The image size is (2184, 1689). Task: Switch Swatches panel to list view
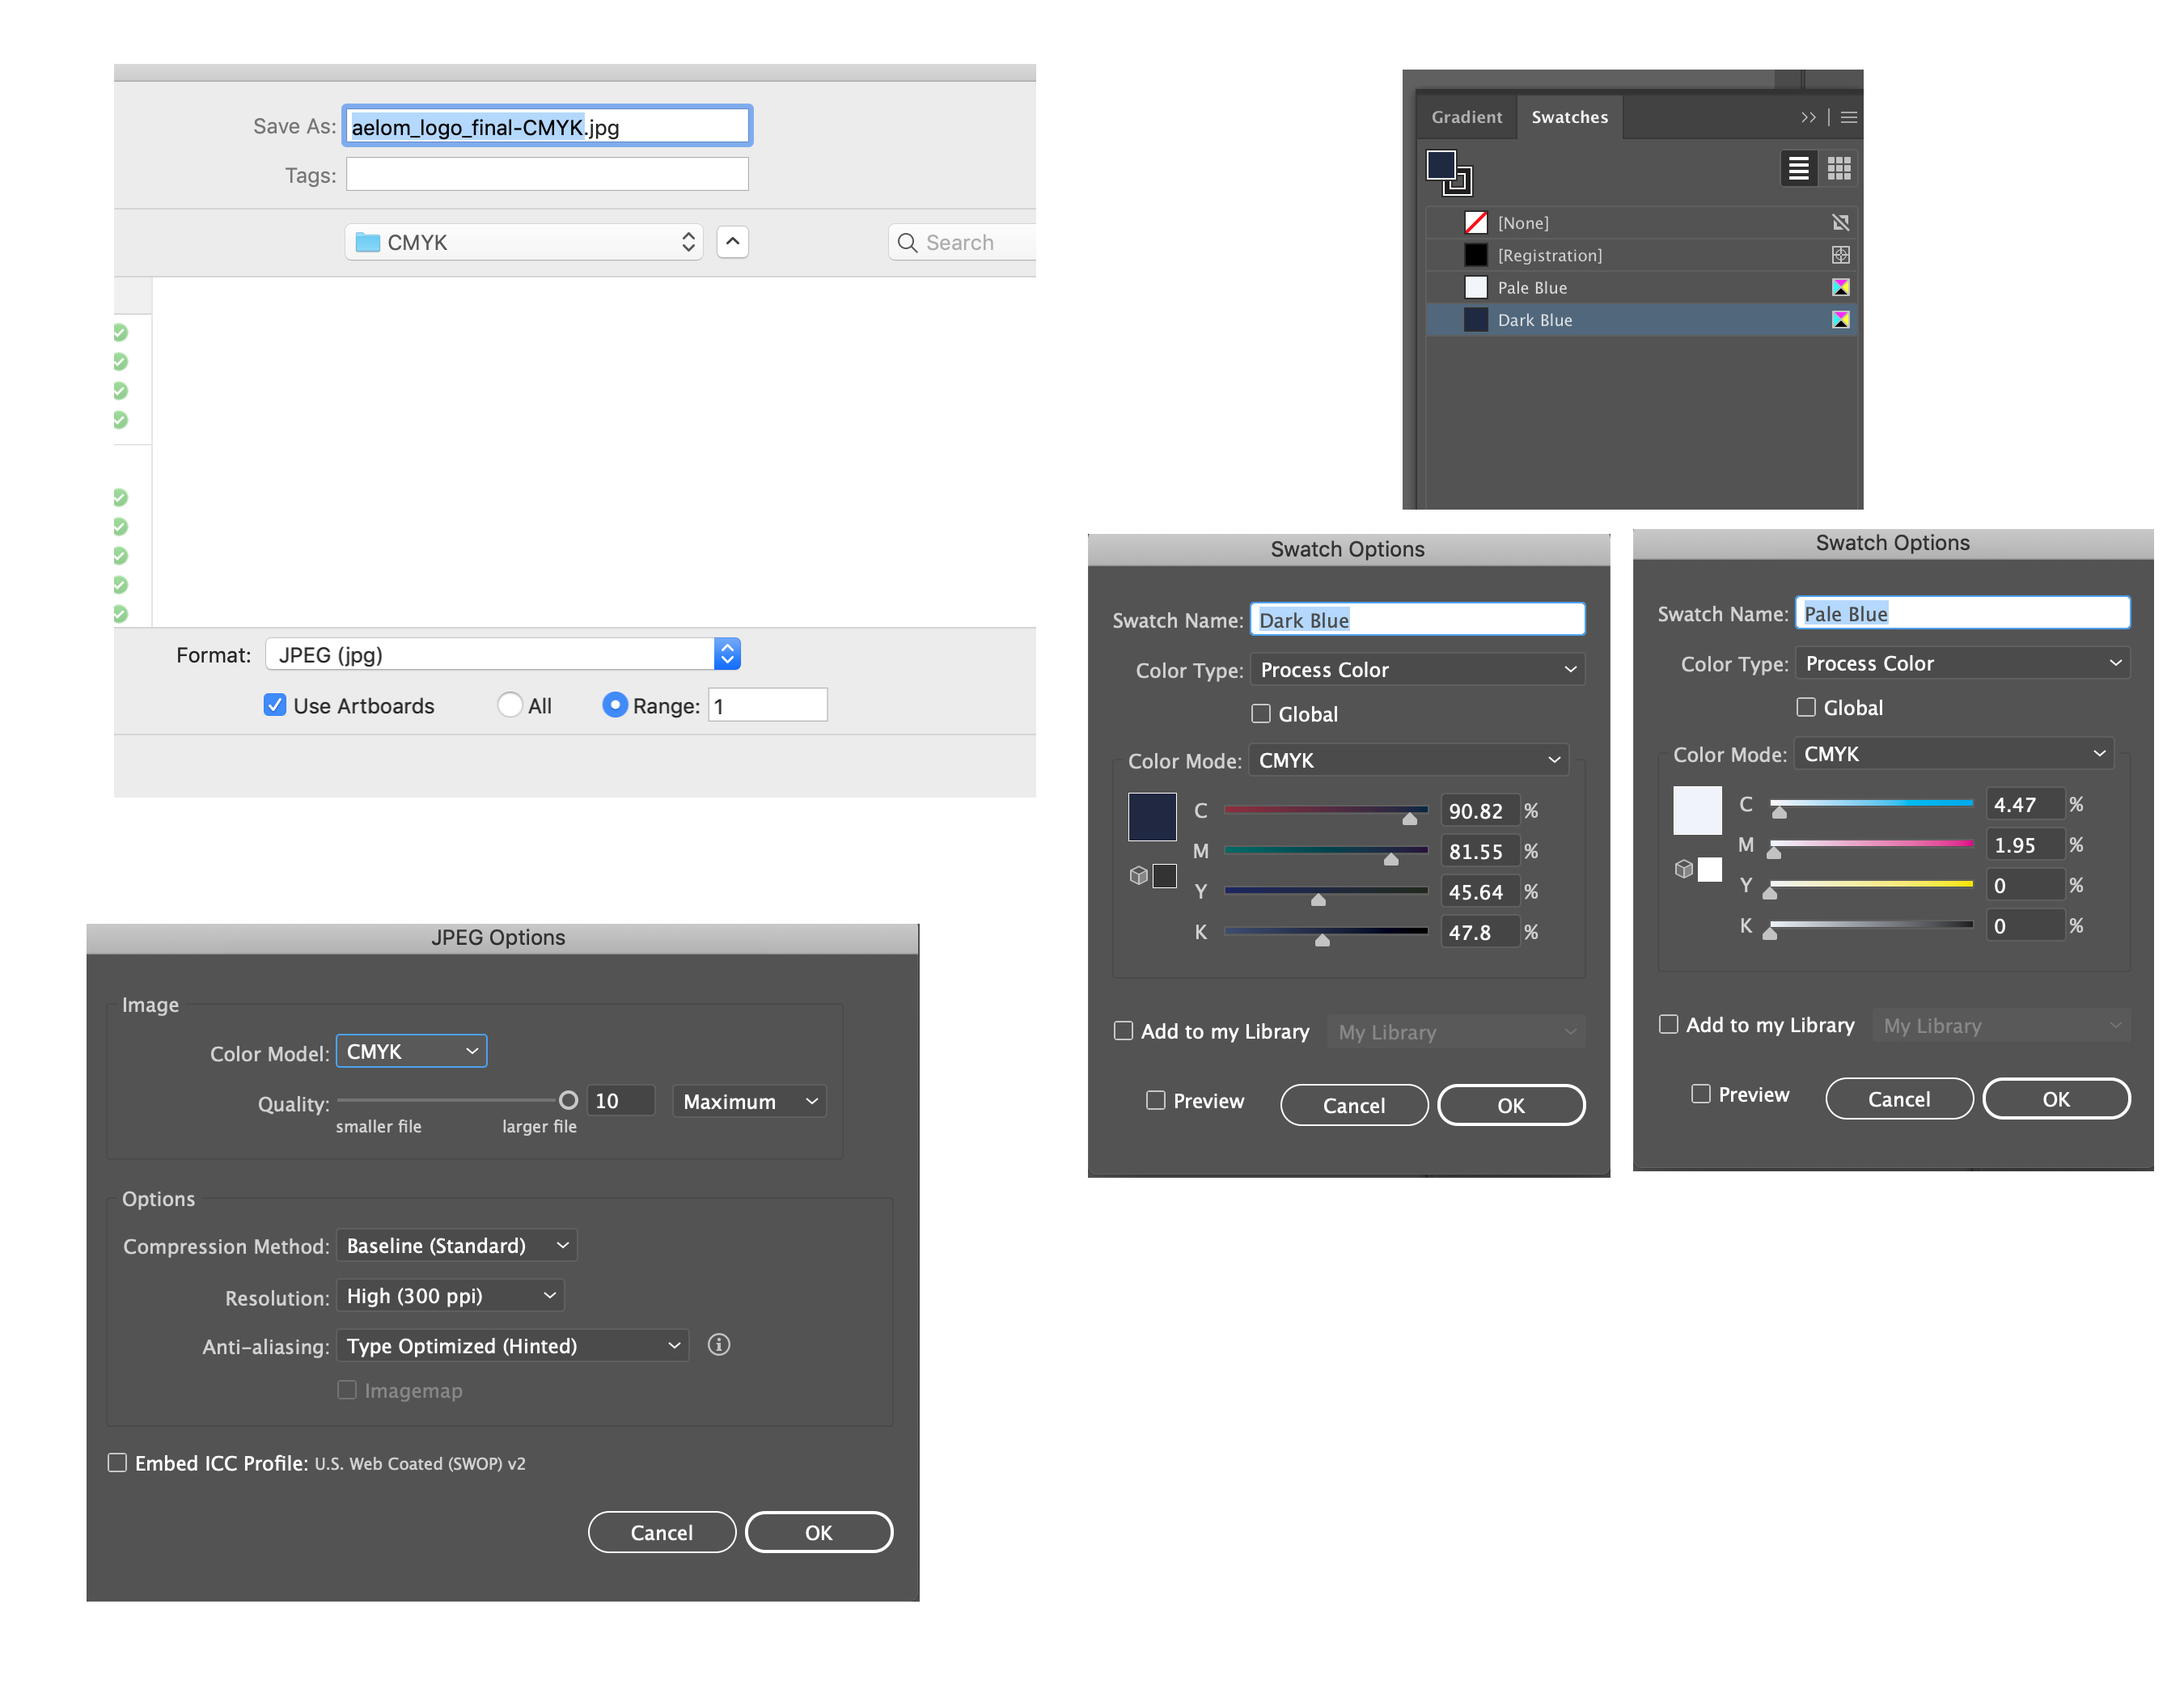click(x=1797, y=168)
